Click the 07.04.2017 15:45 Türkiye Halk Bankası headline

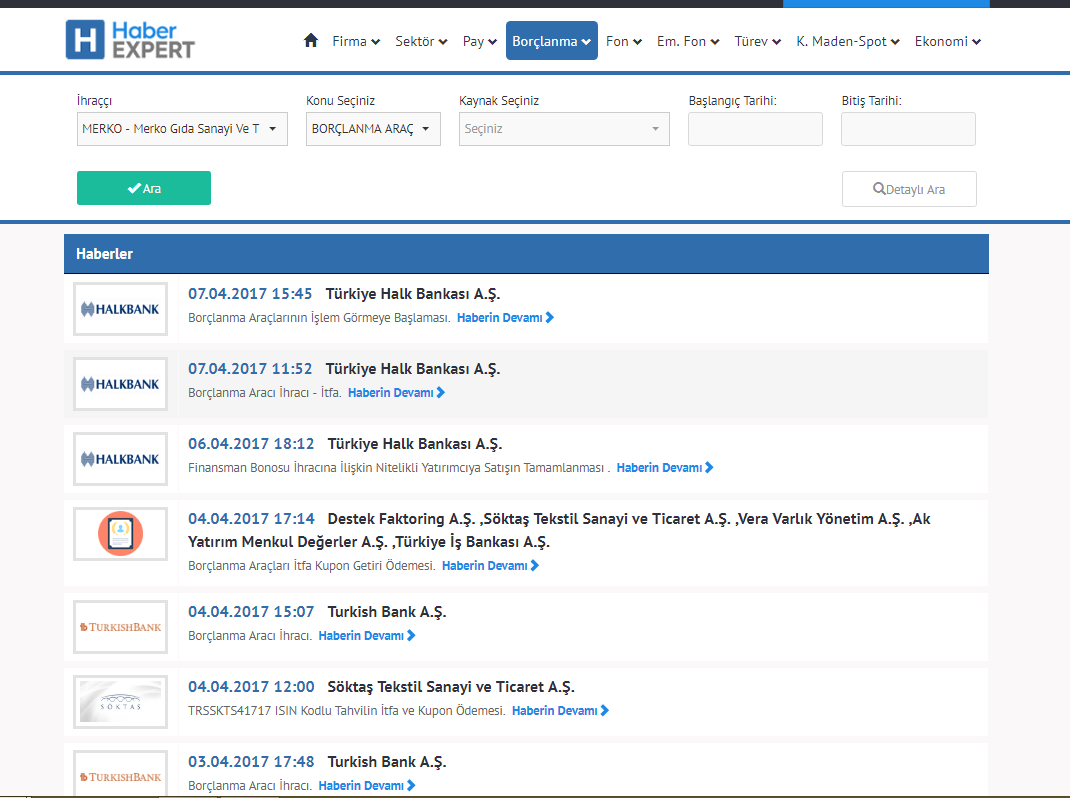[344, 294]
